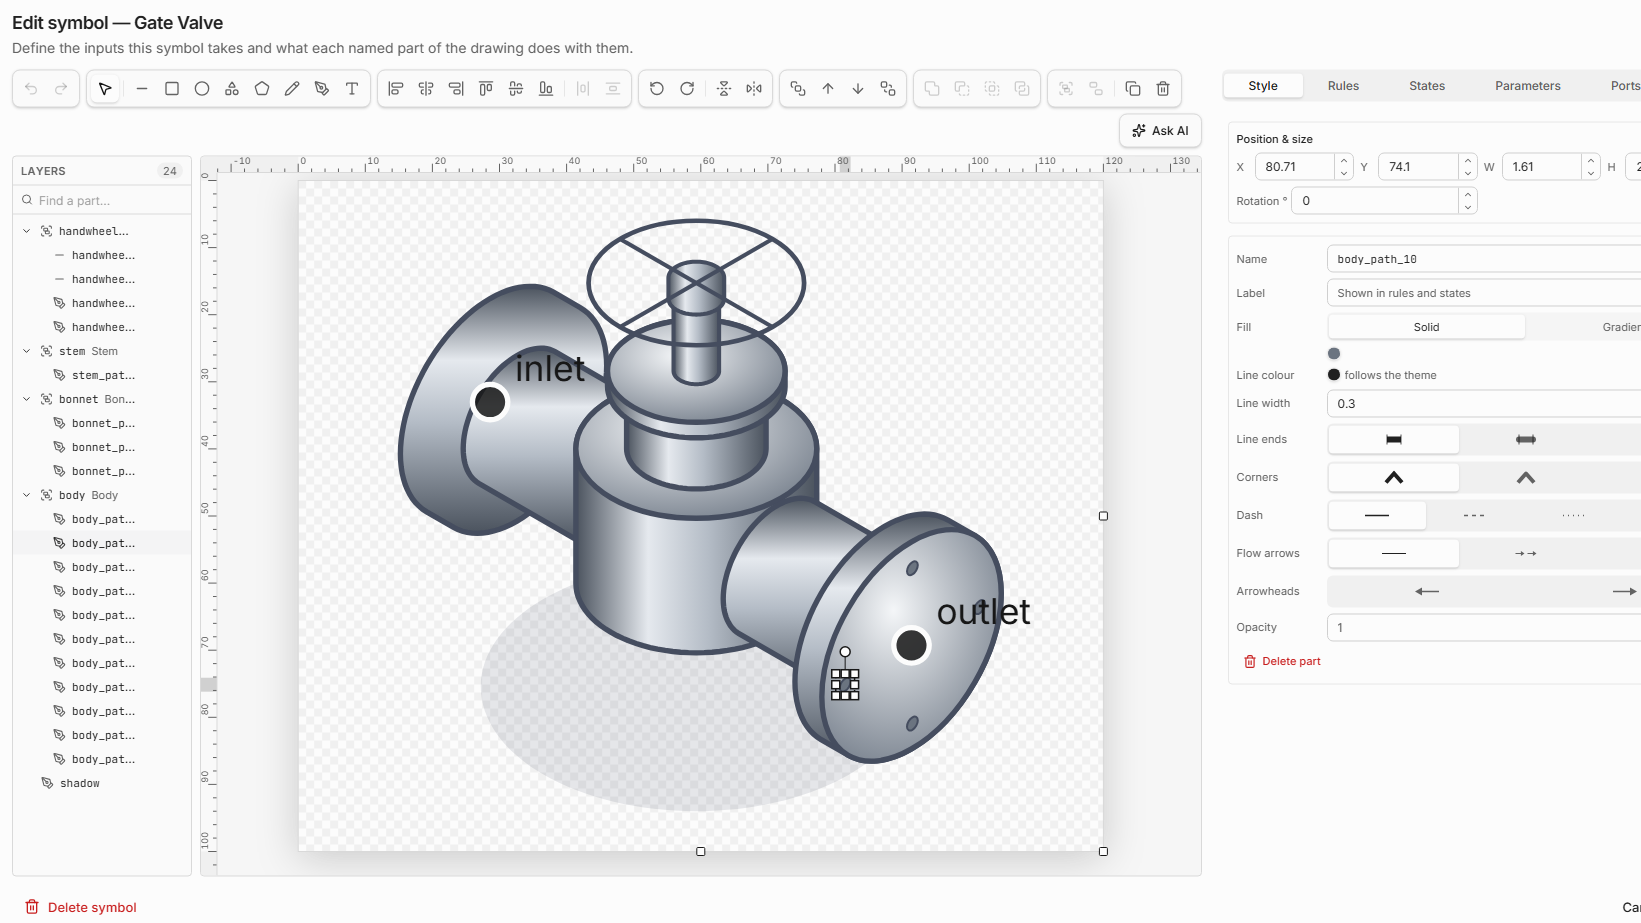Choose the dashed line style

[x=1474, y=515]
